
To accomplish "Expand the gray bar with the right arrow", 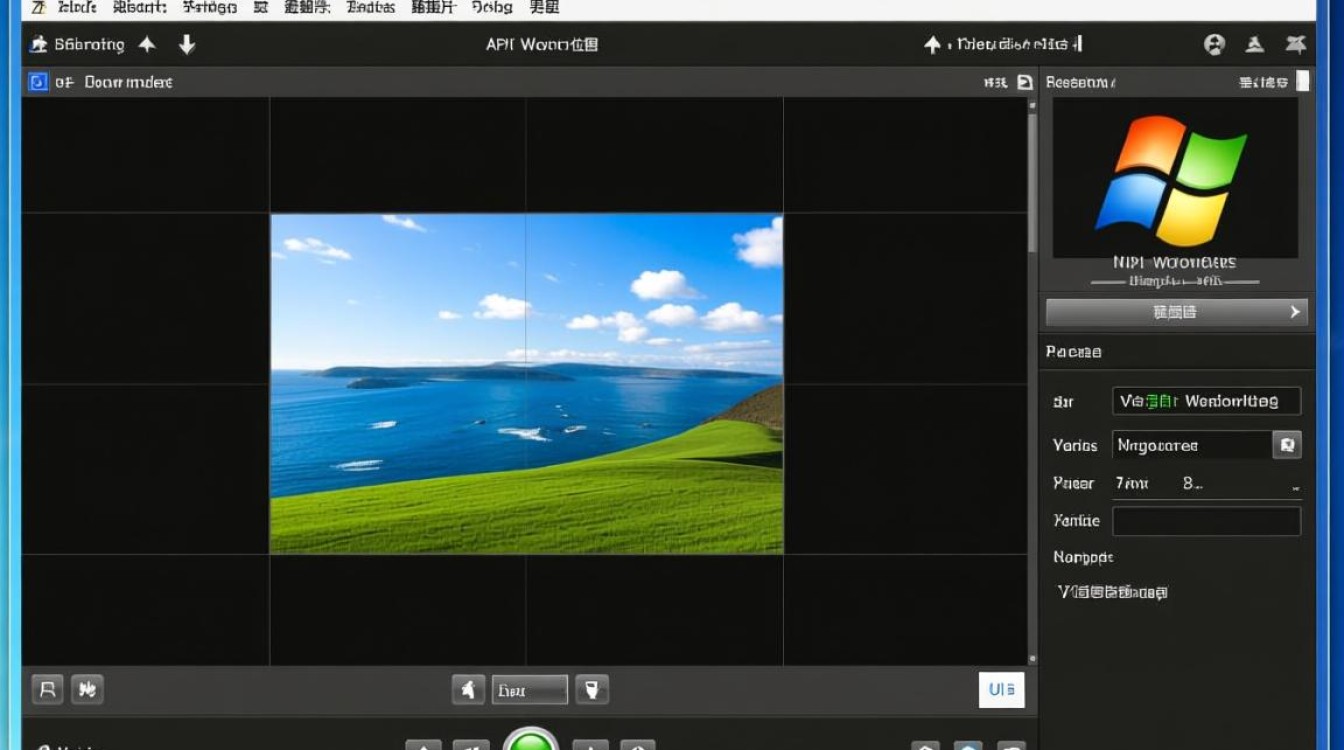I will click(1176, 312).
